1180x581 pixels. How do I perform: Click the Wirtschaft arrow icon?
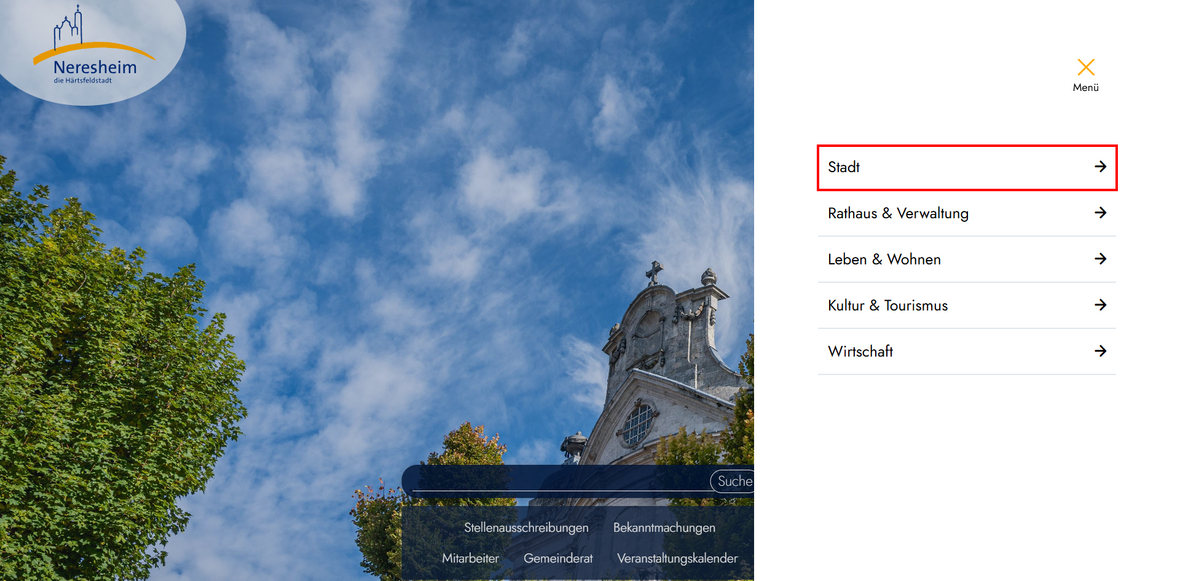pos(1100,351)
